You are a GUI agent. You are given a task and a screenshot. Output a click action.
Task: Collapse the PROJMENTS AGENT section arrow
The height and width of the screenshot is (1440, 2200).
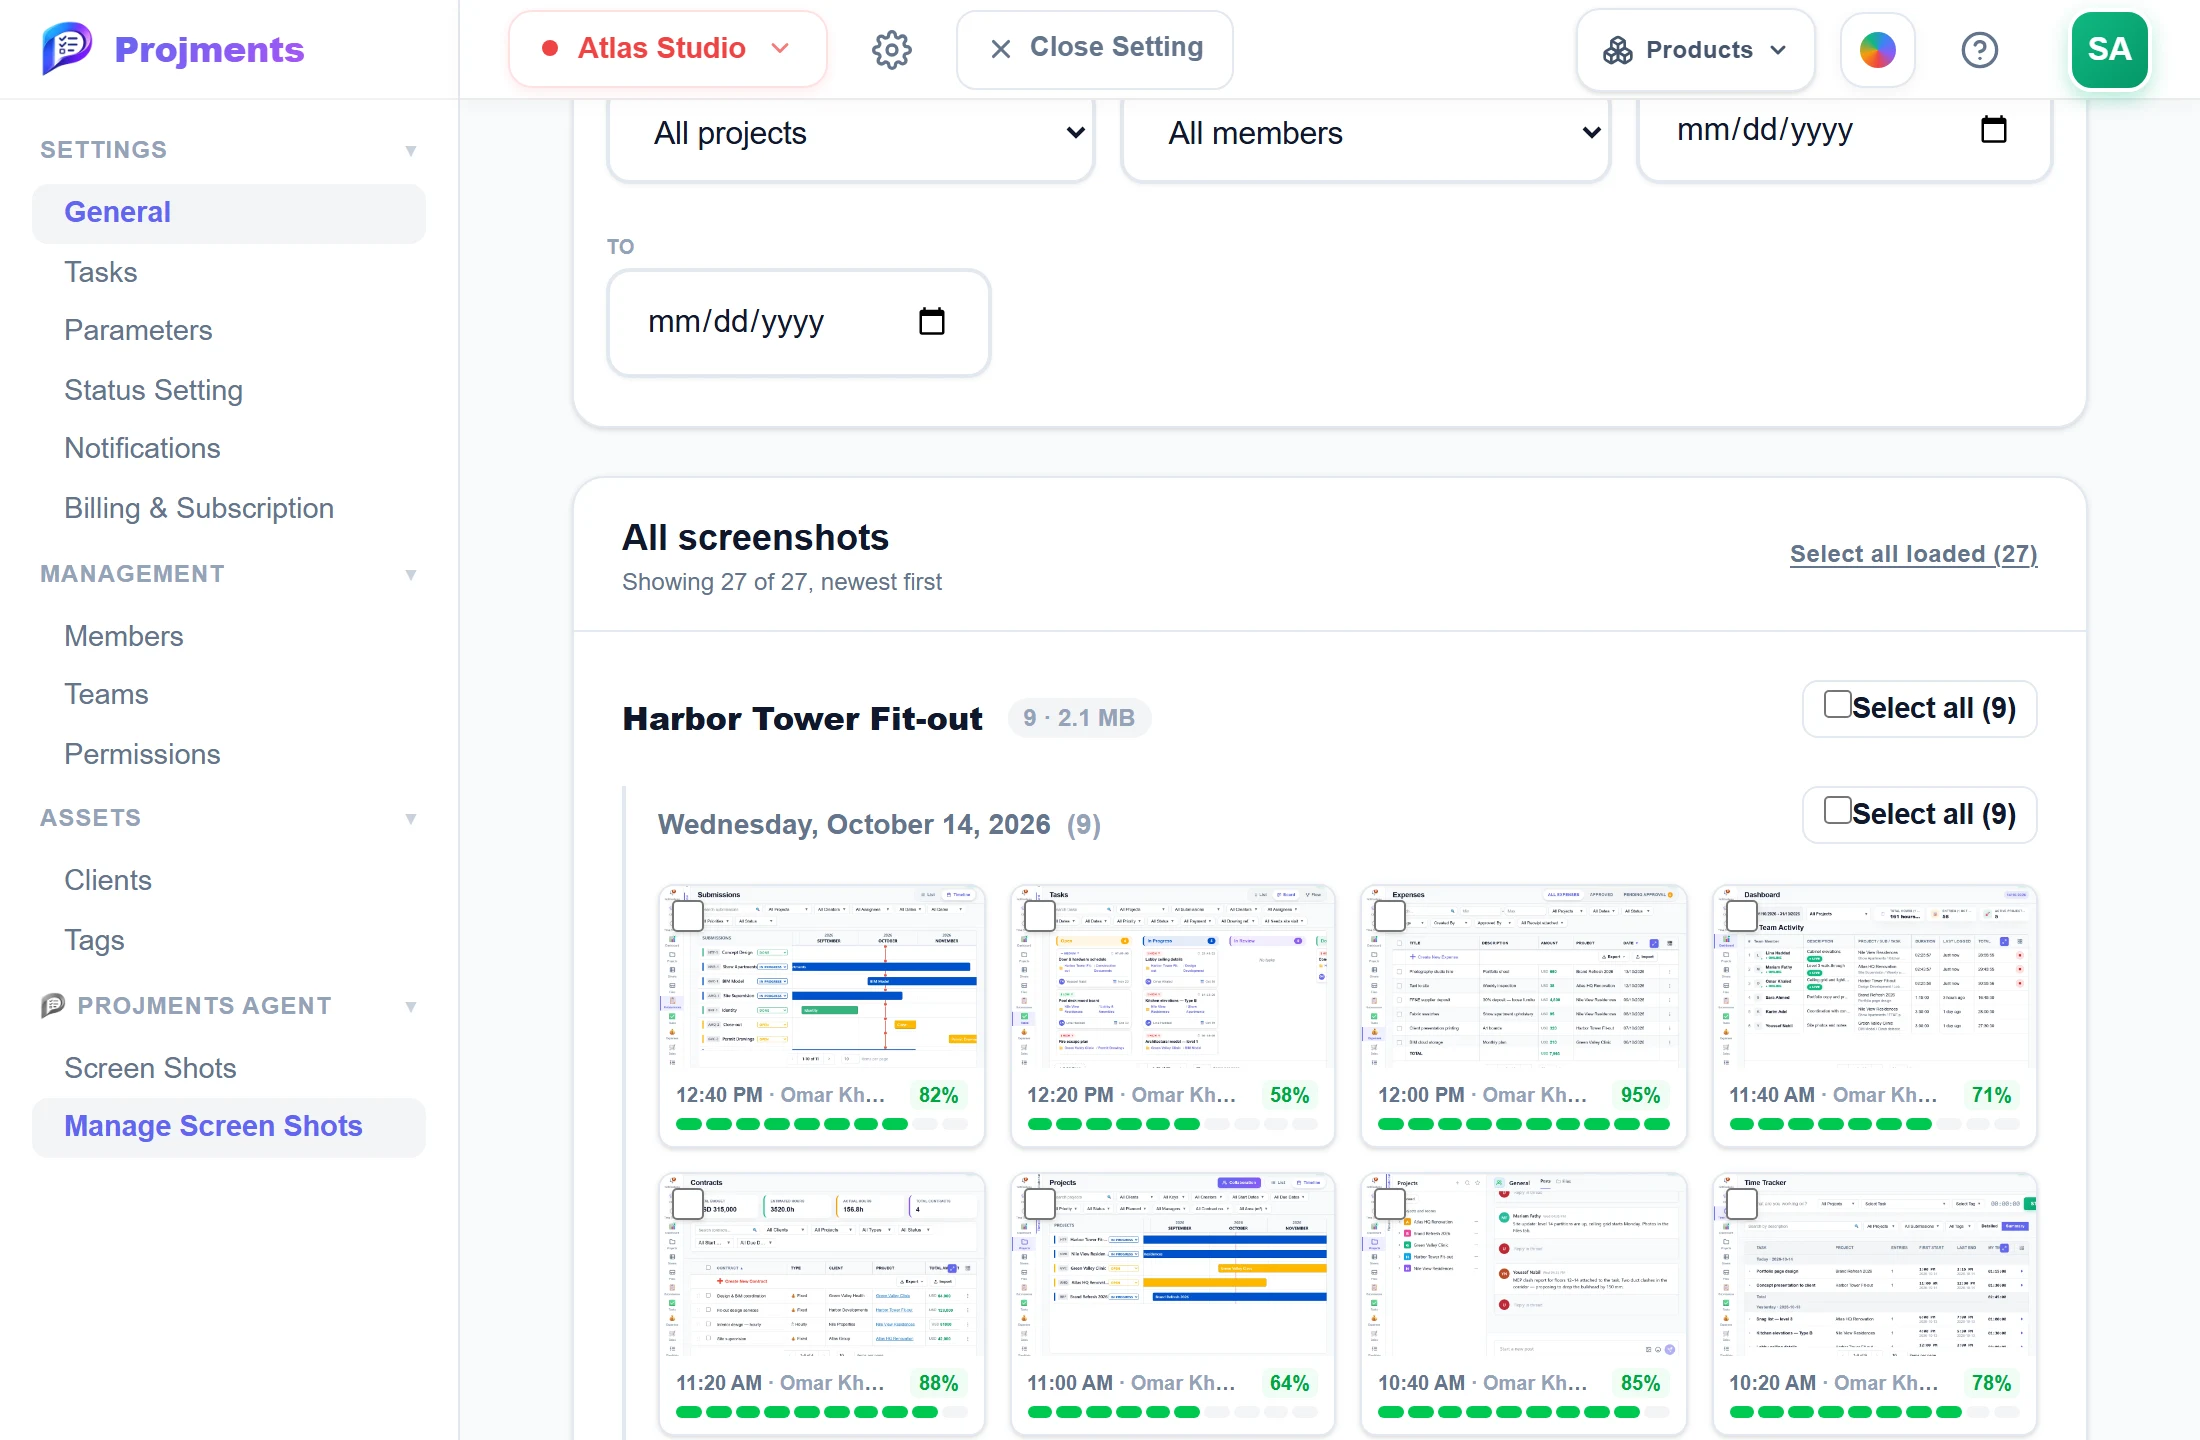click(x=410, y=1006)
